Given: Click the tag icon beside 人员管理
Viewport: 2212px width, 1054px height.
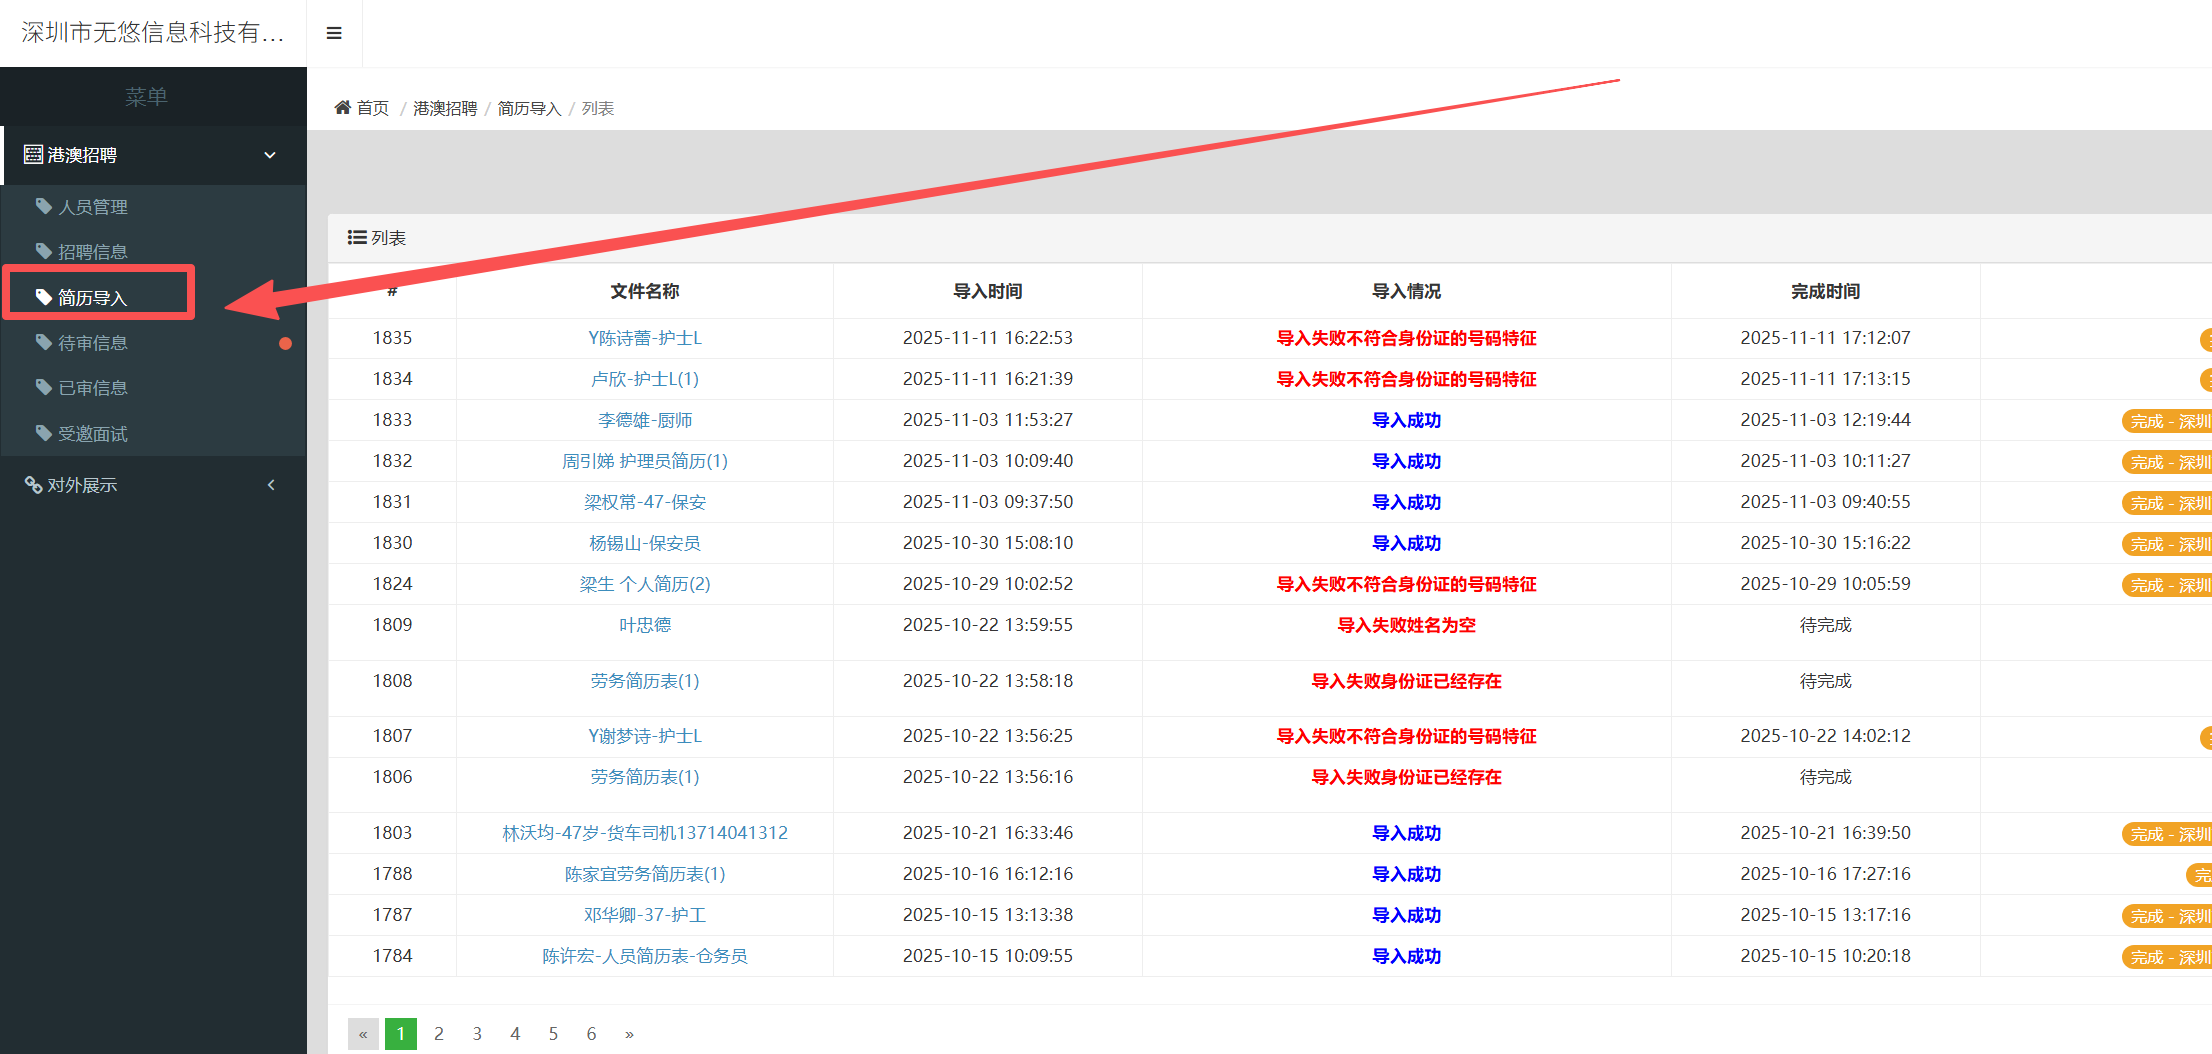Looking at the screenshot, I should 43,206.
